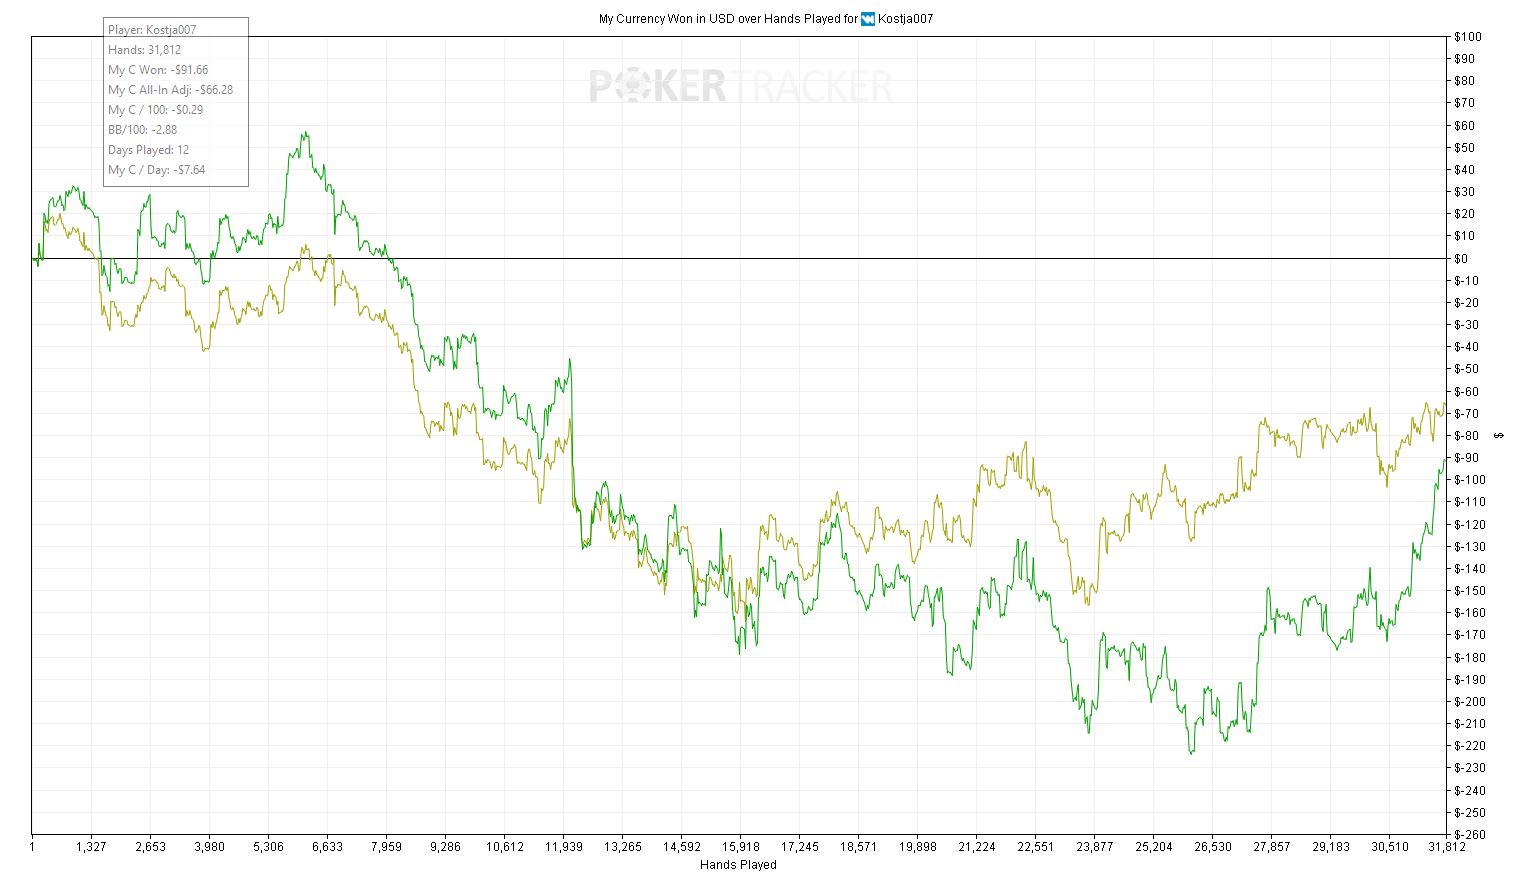The width and height of the screenshot is (1517, 874).
Task: Click the x-axis label 14,592
Action: (x=681, y=847)
